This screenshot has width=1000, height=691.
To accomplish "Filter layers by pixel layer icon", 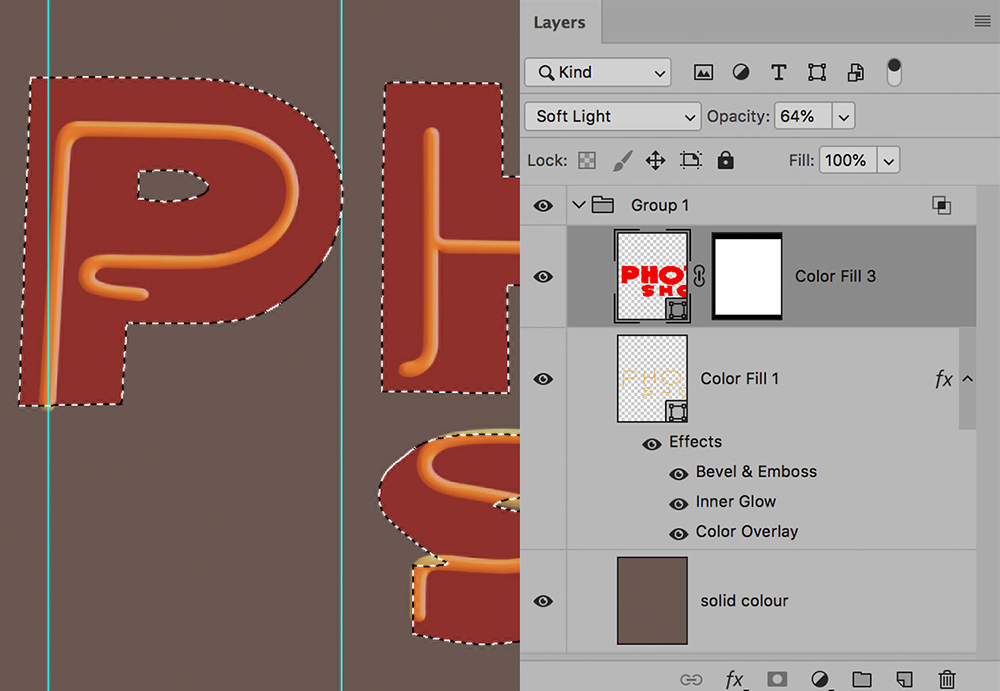I will 703,73.
